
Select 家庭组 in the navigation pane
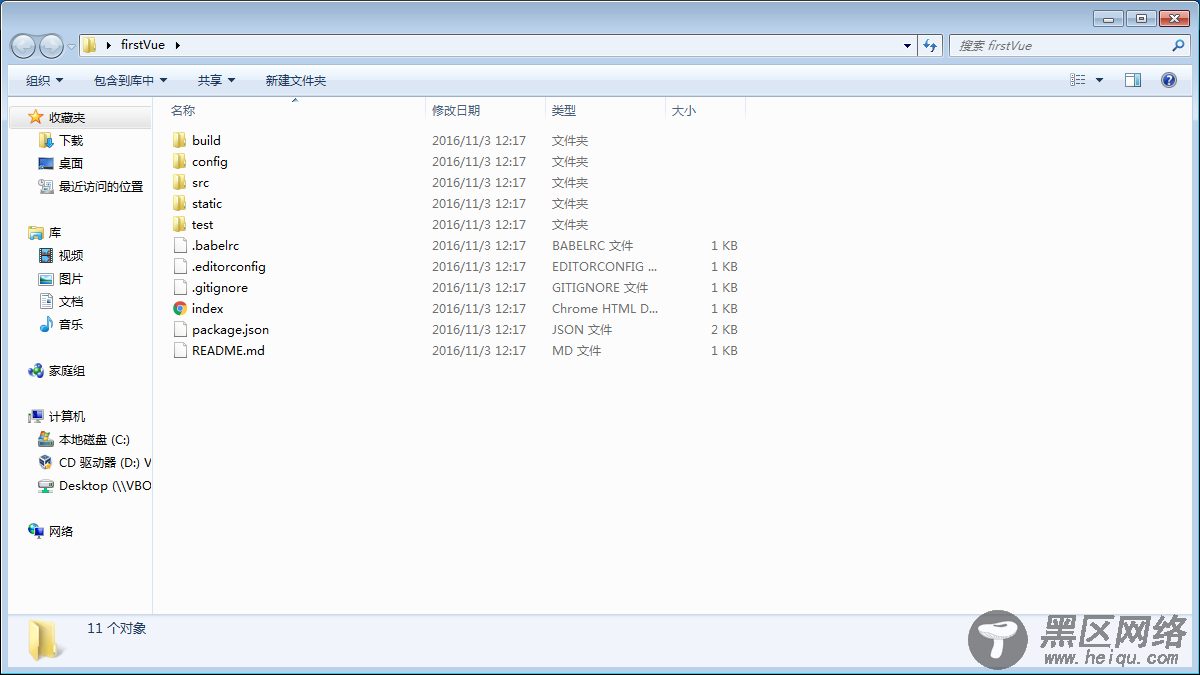coord(67,371)
